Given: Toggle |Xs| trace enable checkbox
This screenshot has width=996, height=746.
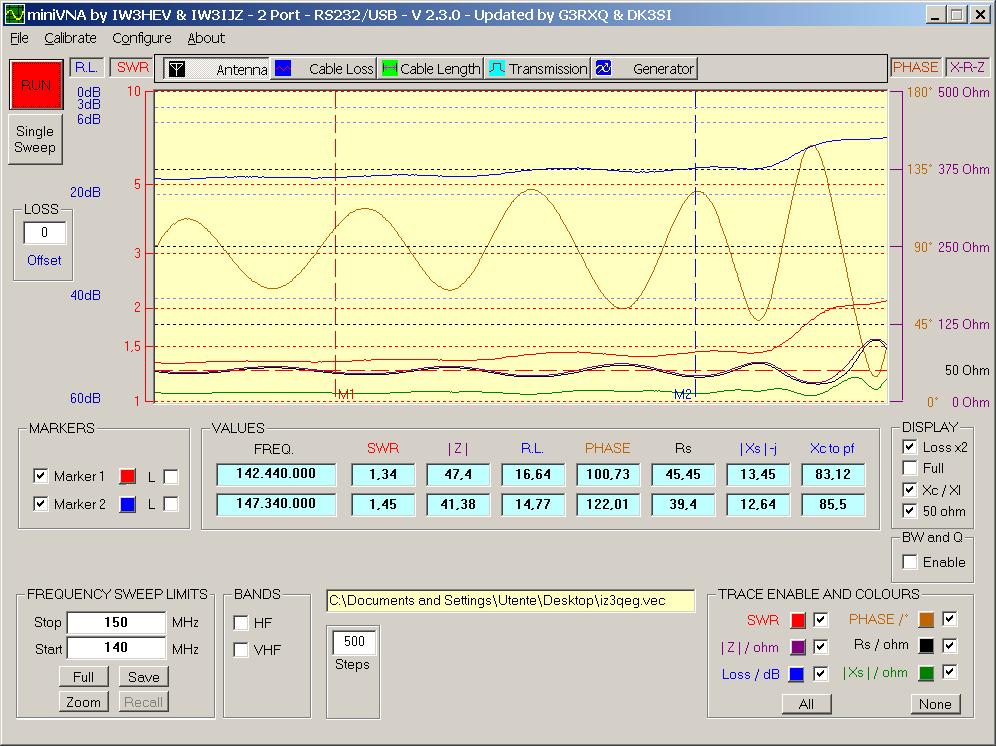Looking at the screenshot, I should (950, 672).
